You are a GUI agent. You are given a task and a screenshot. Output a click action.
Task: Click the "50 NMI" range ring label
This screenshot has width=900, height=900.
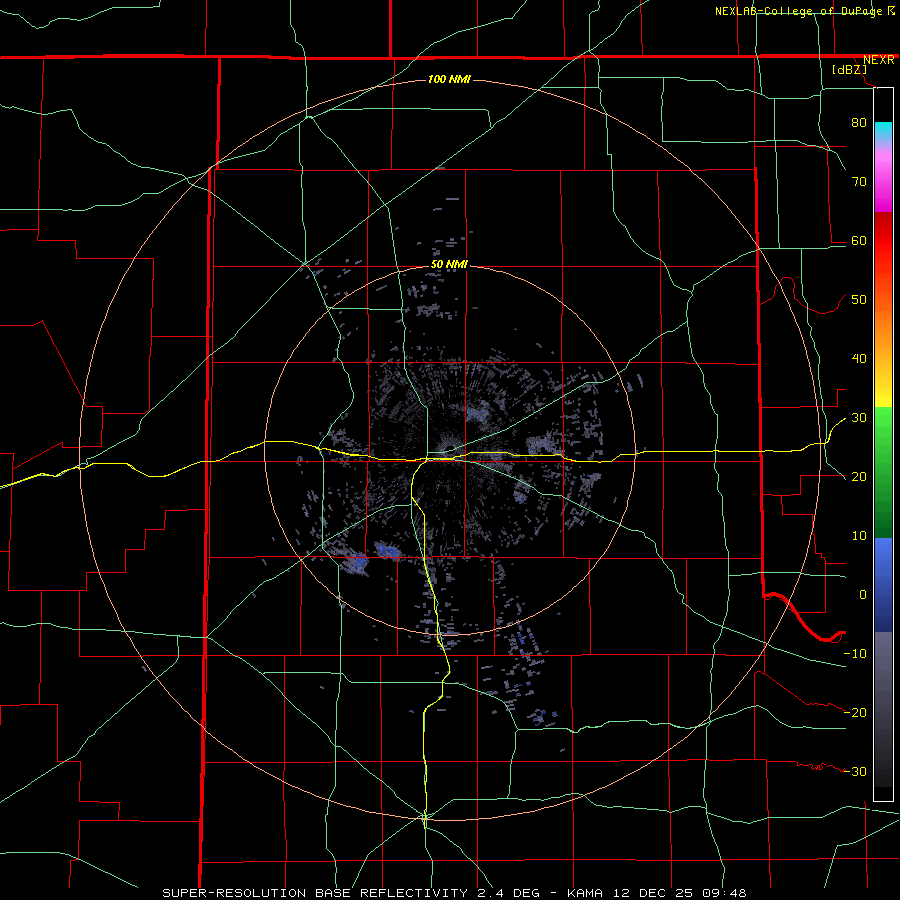[x=449, y=265]
